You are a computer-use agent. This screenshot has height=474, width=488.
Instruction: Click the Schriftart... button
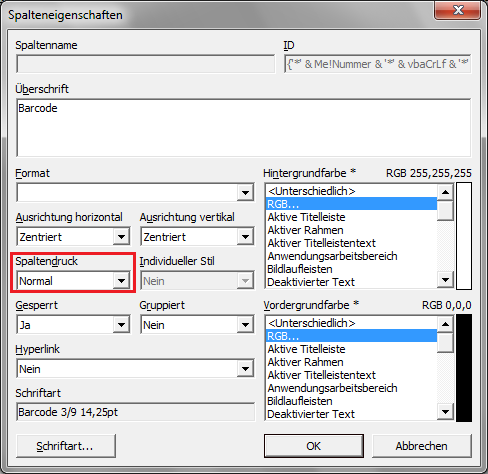point(66,446)
